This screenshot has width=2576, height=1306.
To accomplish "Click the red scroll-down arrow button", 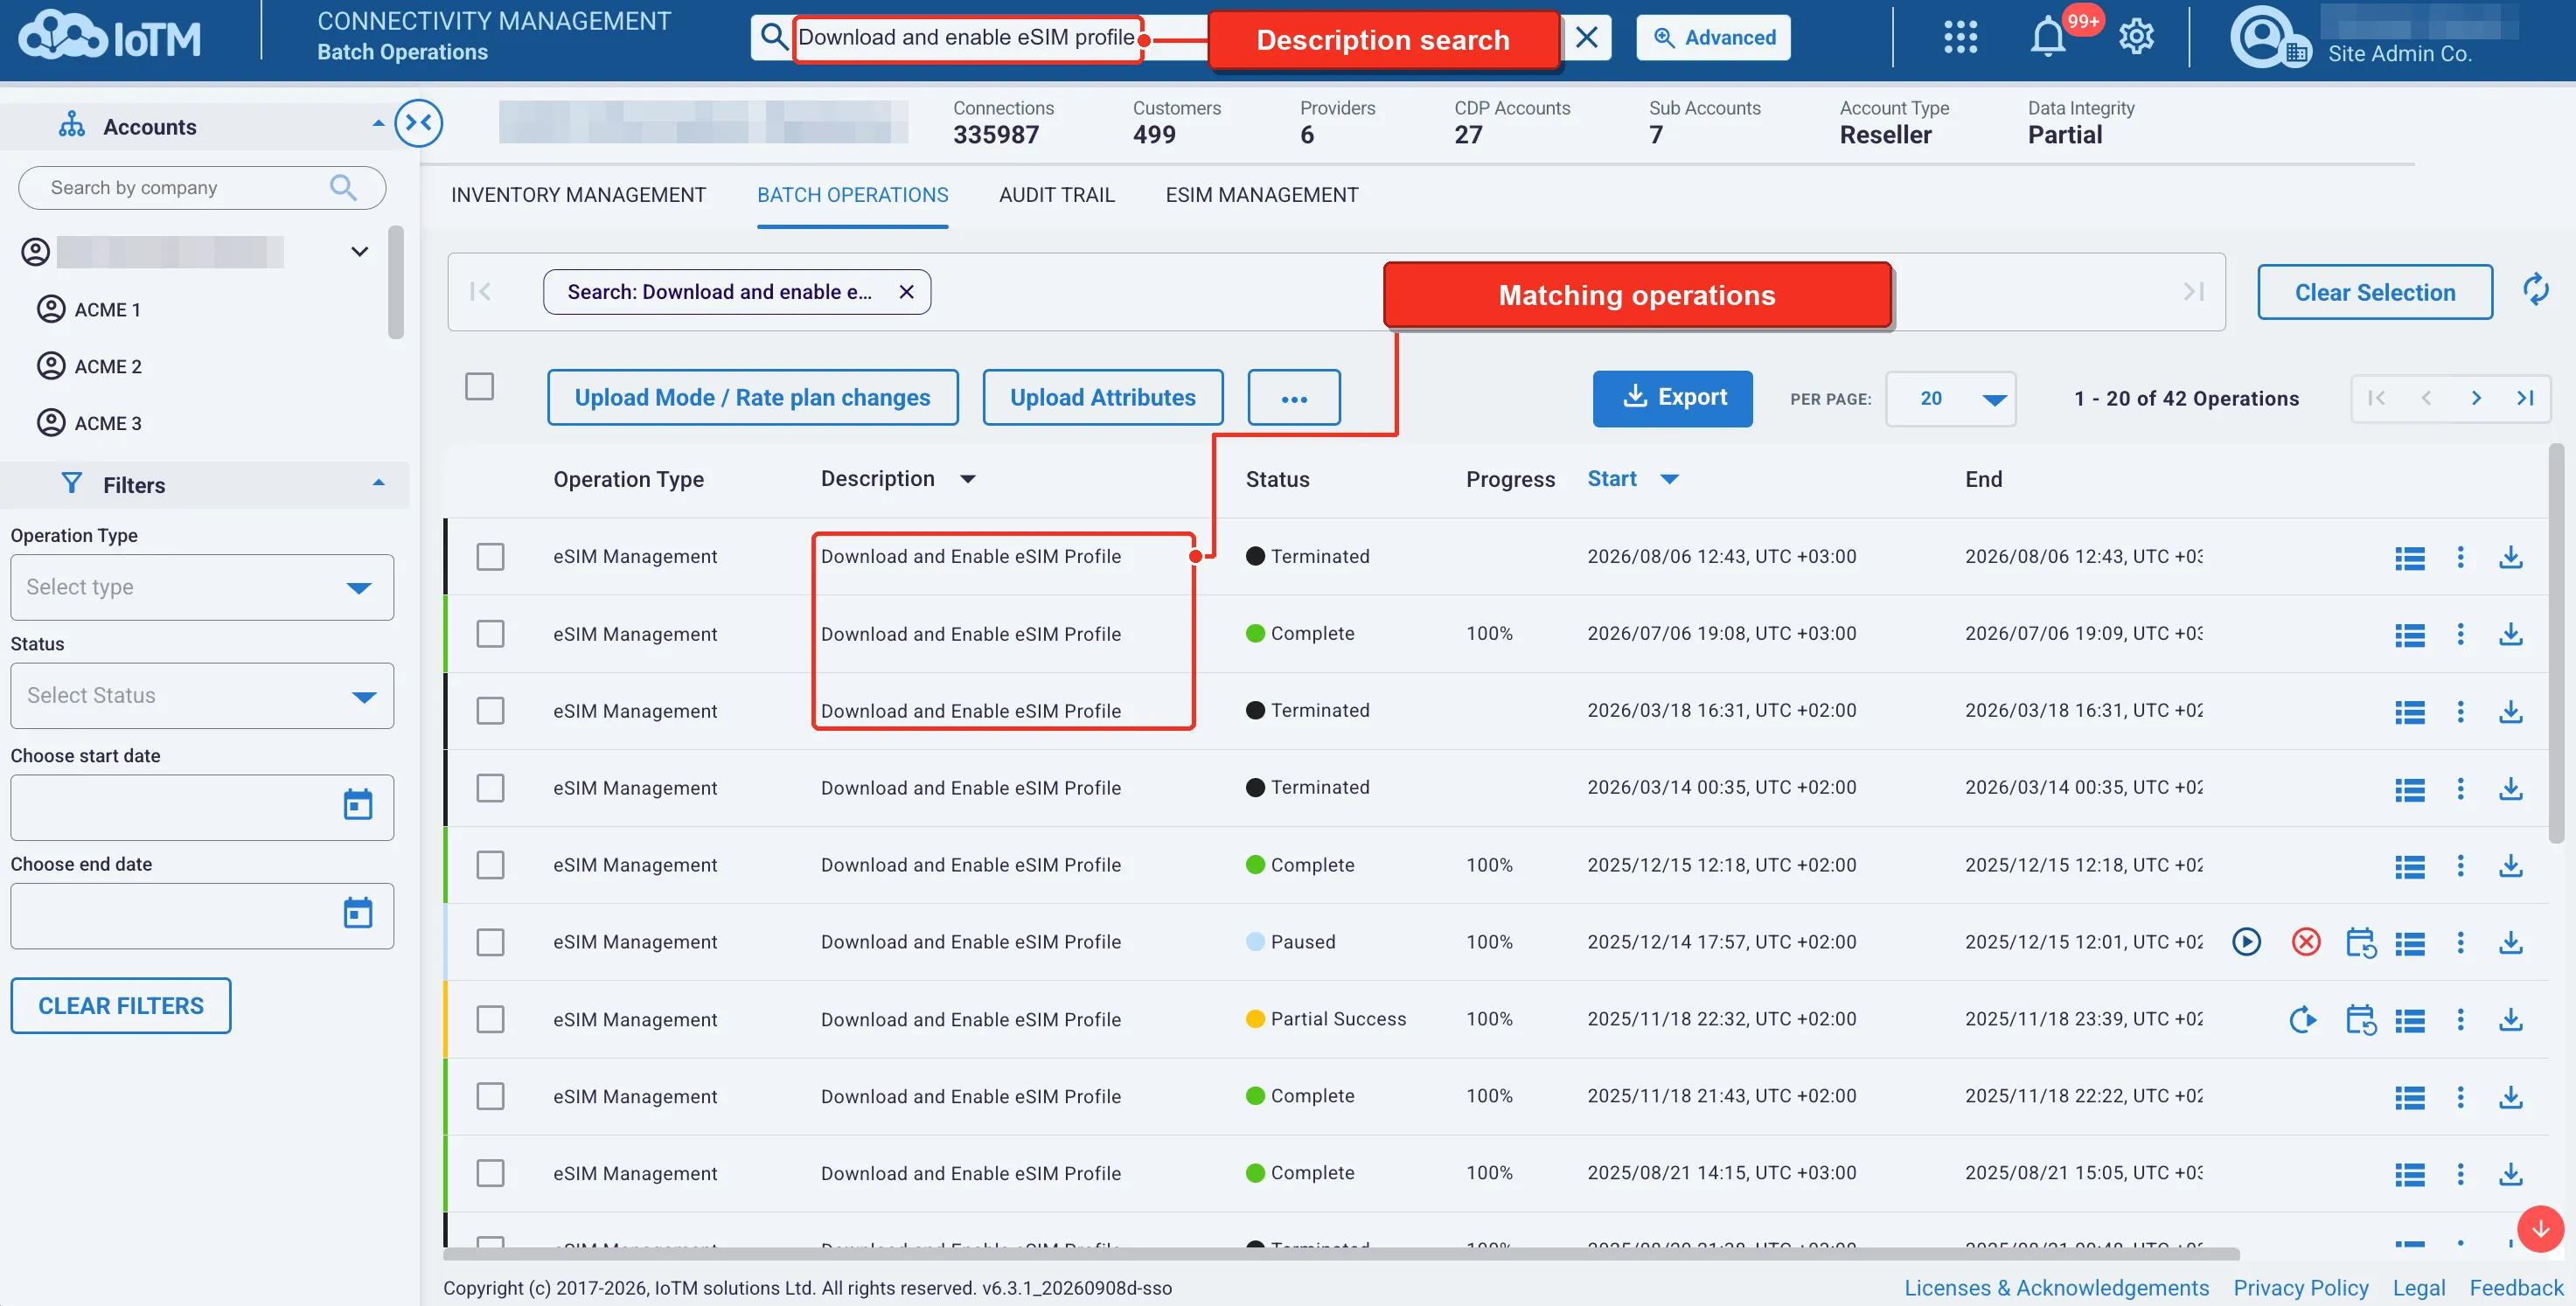I will tap(2540, 1228).
